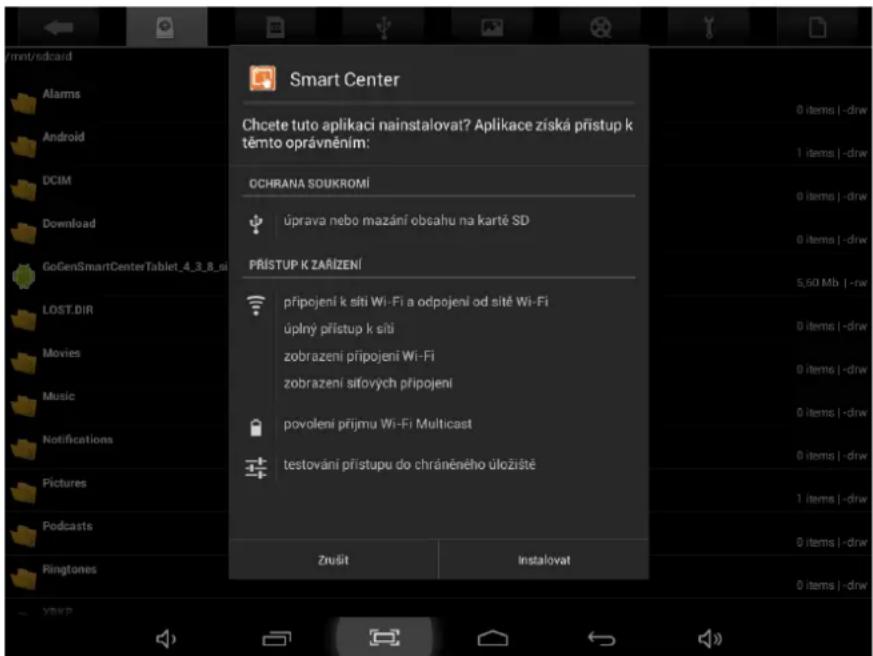Tap the Ringtones folder icon

click(x=23, y=579)
